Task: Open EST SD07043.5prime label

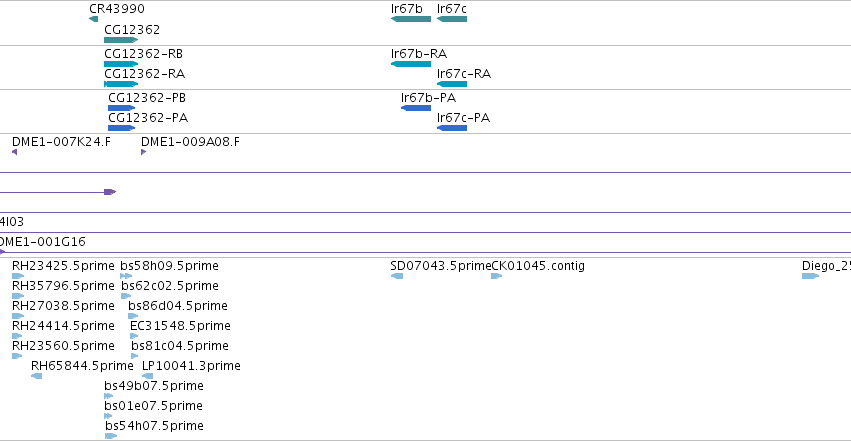Action: click(x=441, y=266)
